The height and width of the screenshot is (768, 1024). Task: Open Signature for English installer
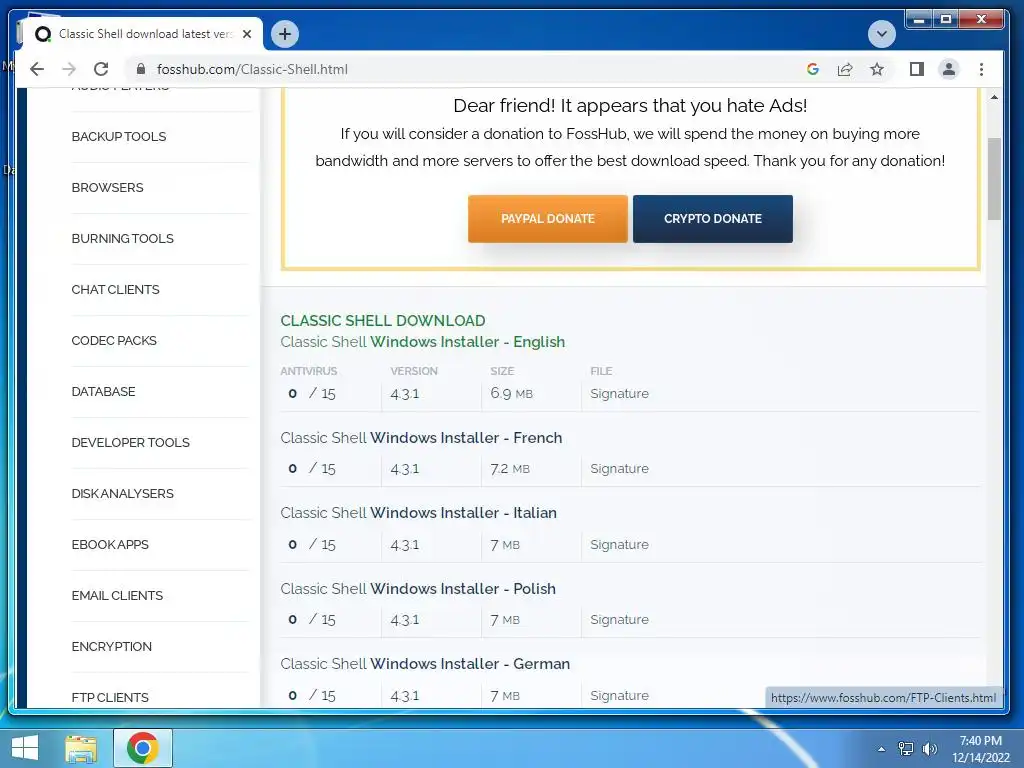click(619, 393)
